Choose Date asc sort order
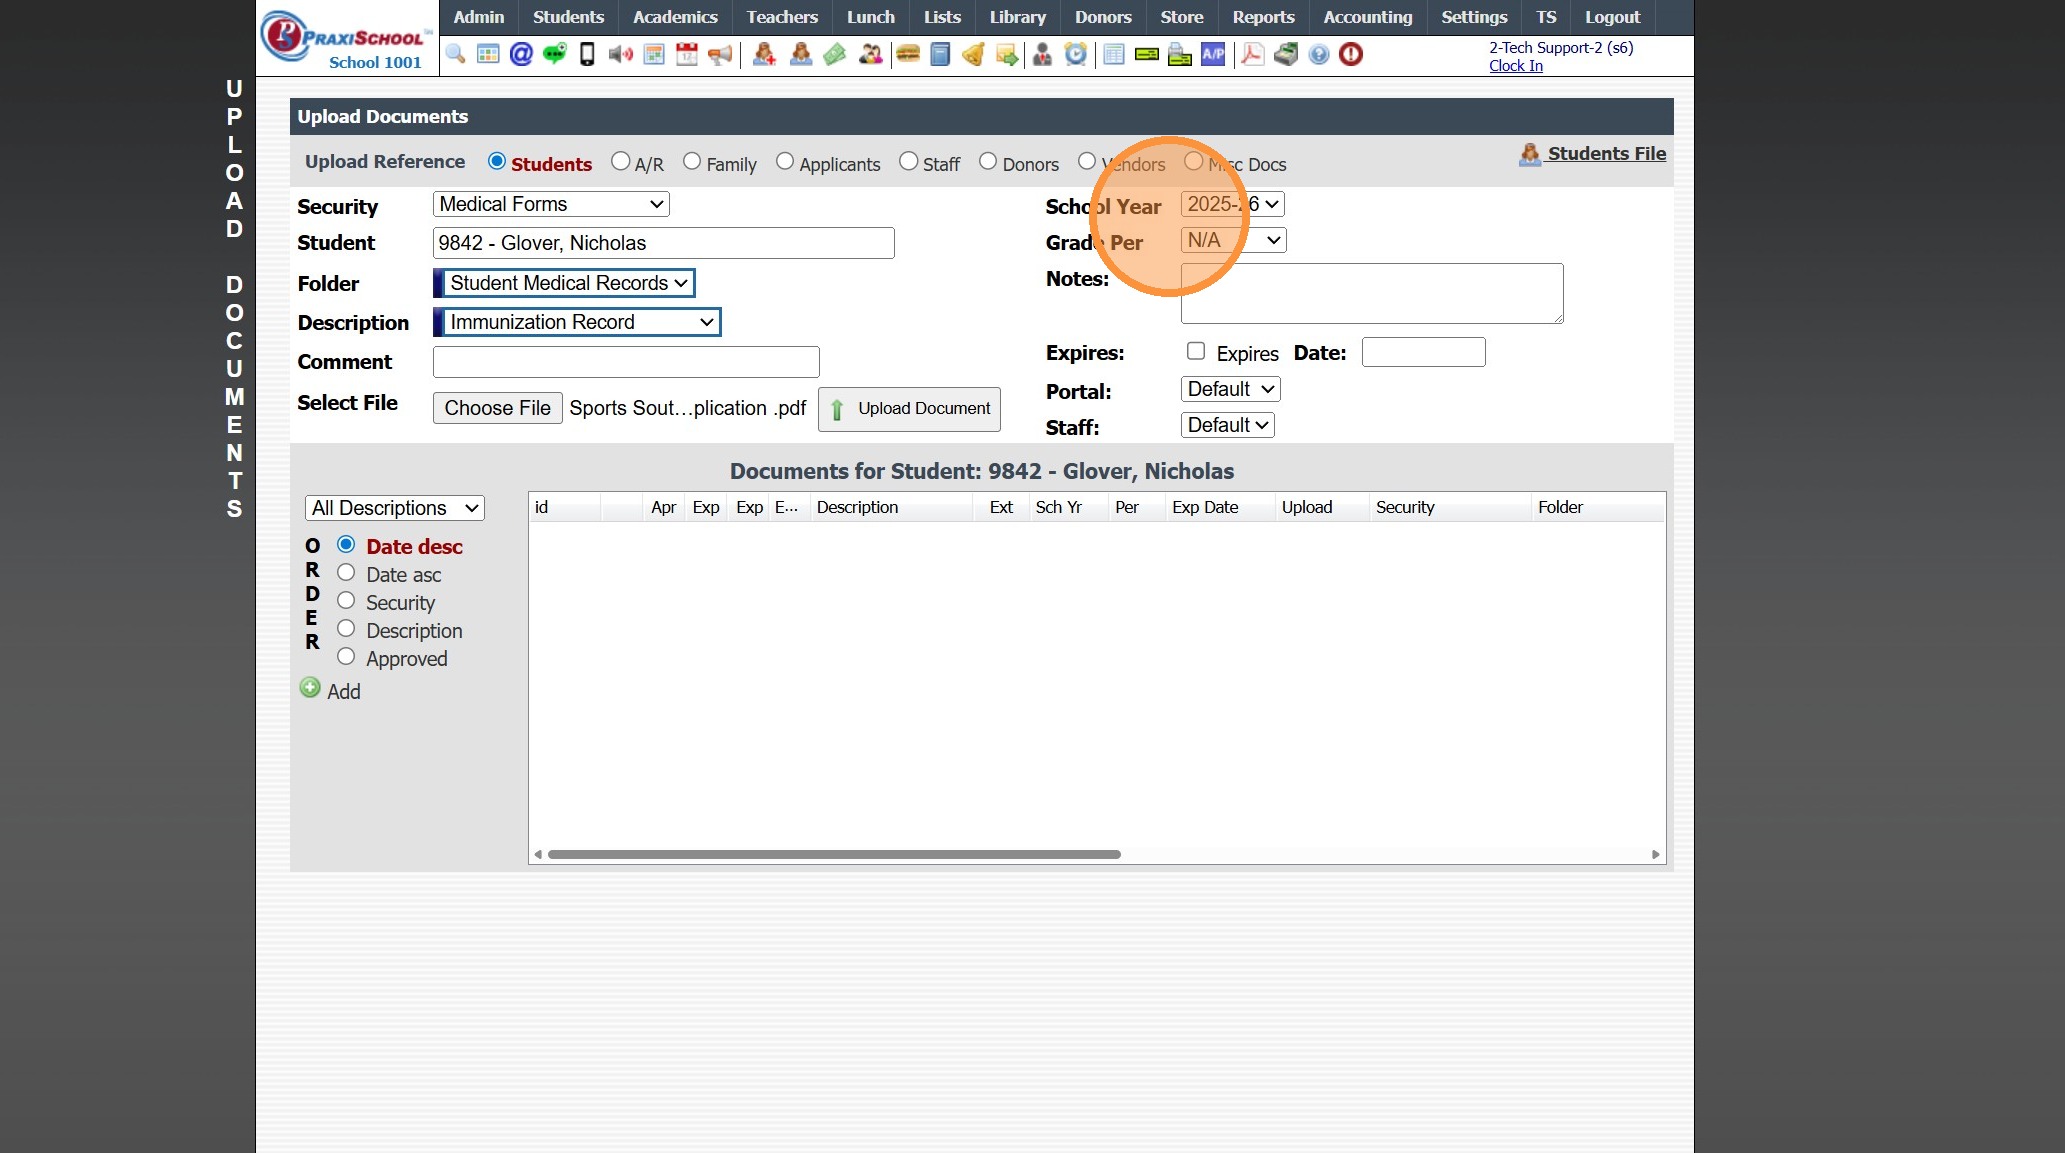The image size is (2065, 1153). (346, 573)
